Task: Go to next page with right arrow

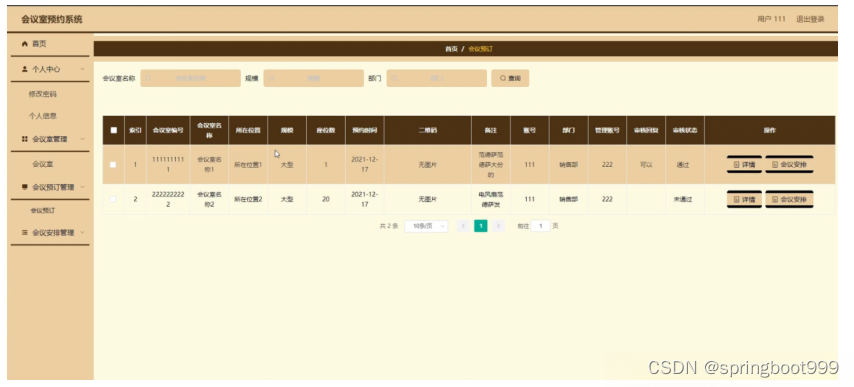Action: [498, 226]
